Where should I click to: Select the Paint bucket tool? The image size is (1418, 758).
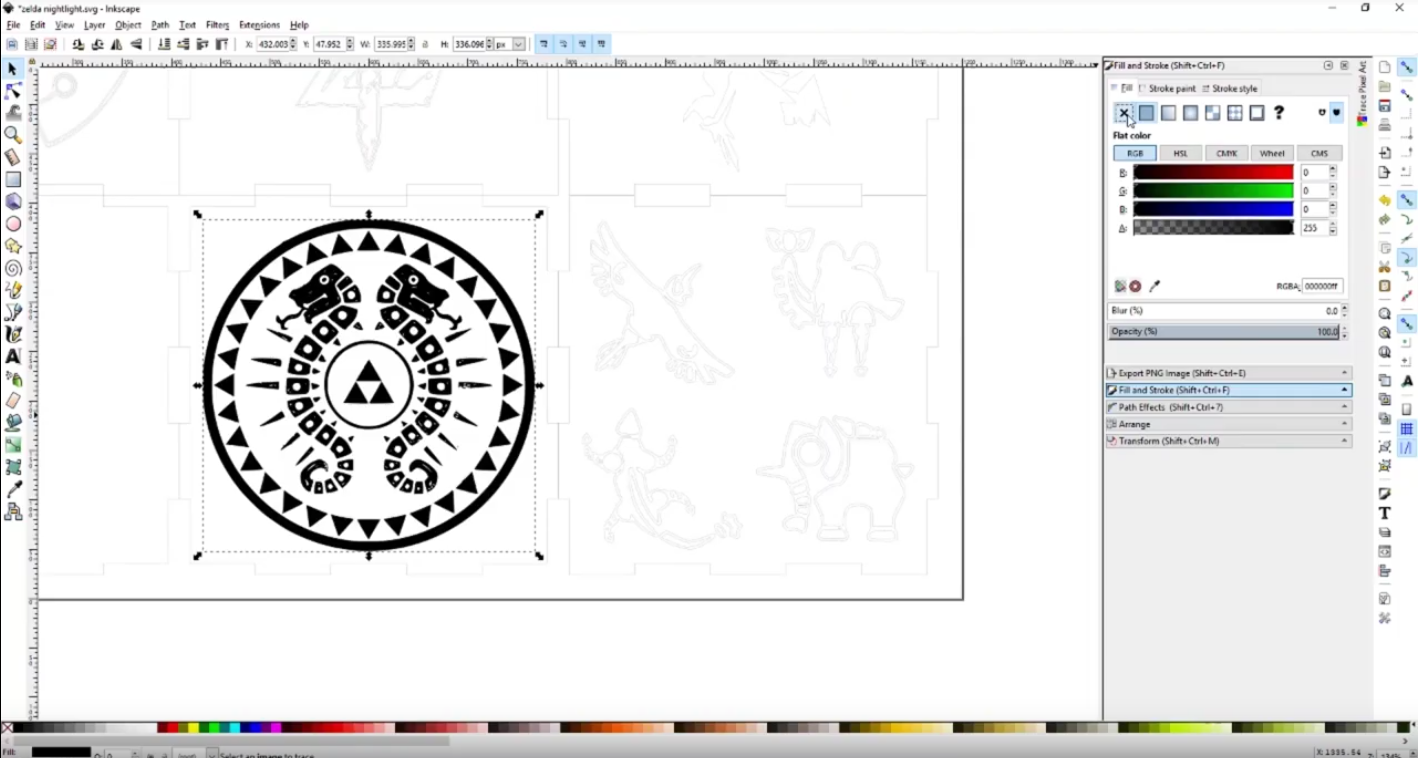click(x=13, y=422)
